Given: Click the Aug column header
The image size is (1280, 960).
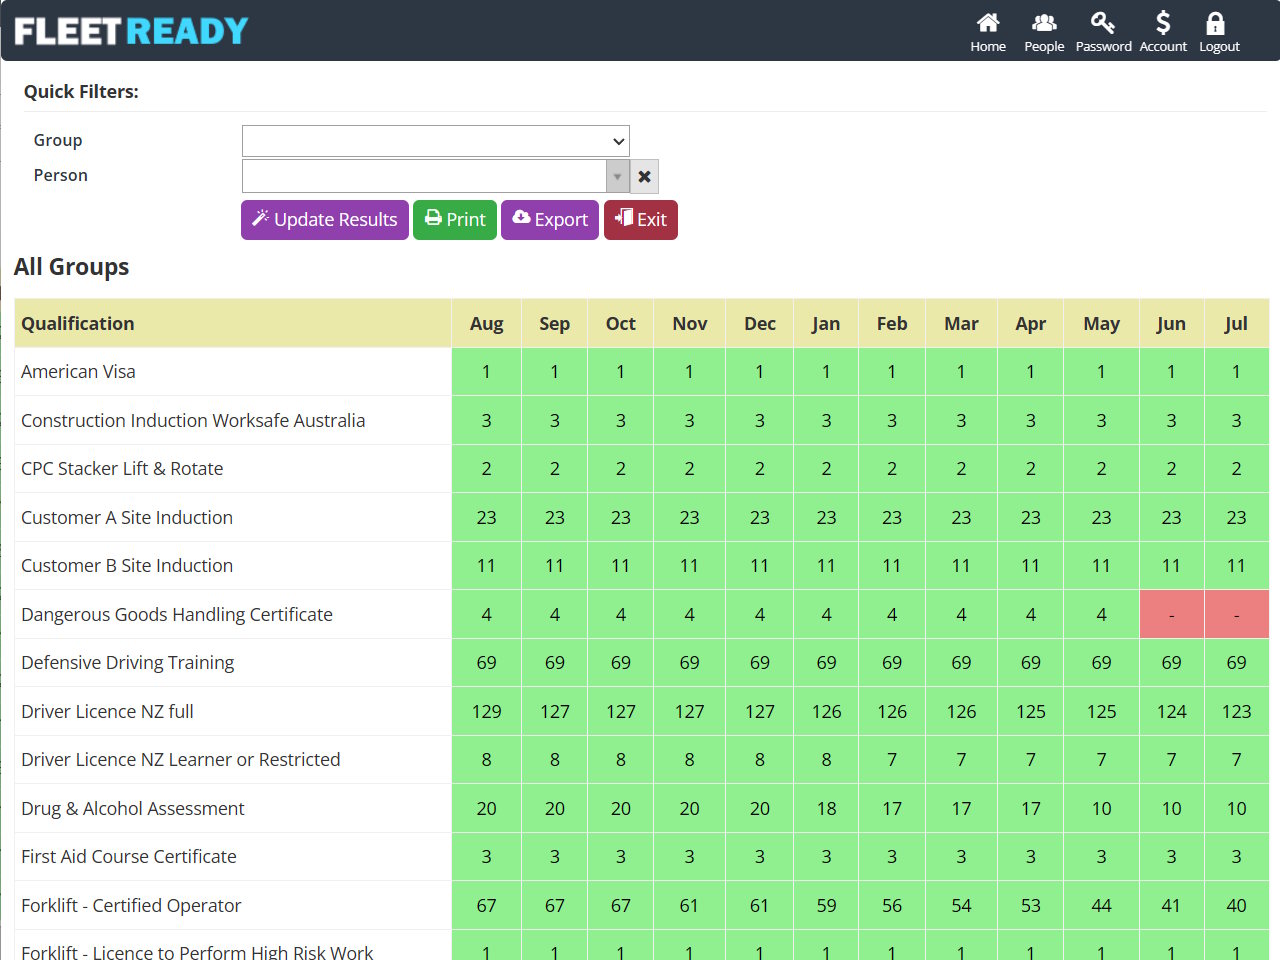Looking at the screenshot, I should coord(487,323).
